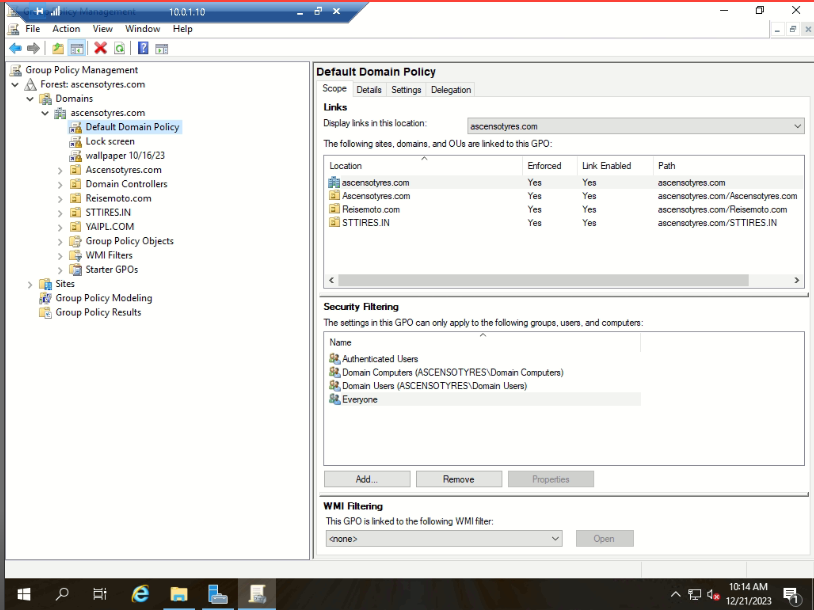Click the Back navigation arrow icon
Image resolution: width=814 pixels, height=610 pixels.
[16, 47]
